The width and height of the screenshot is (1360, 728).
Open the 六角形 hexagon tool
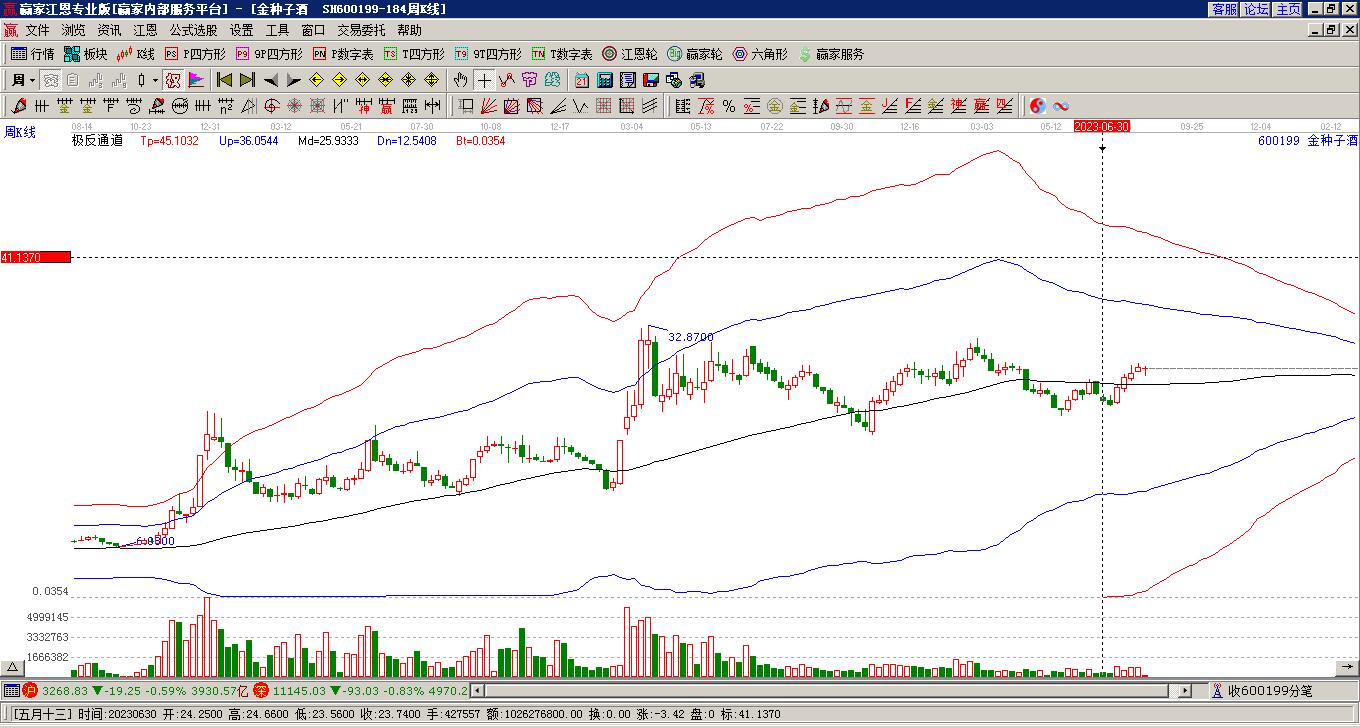coord(760,54)
